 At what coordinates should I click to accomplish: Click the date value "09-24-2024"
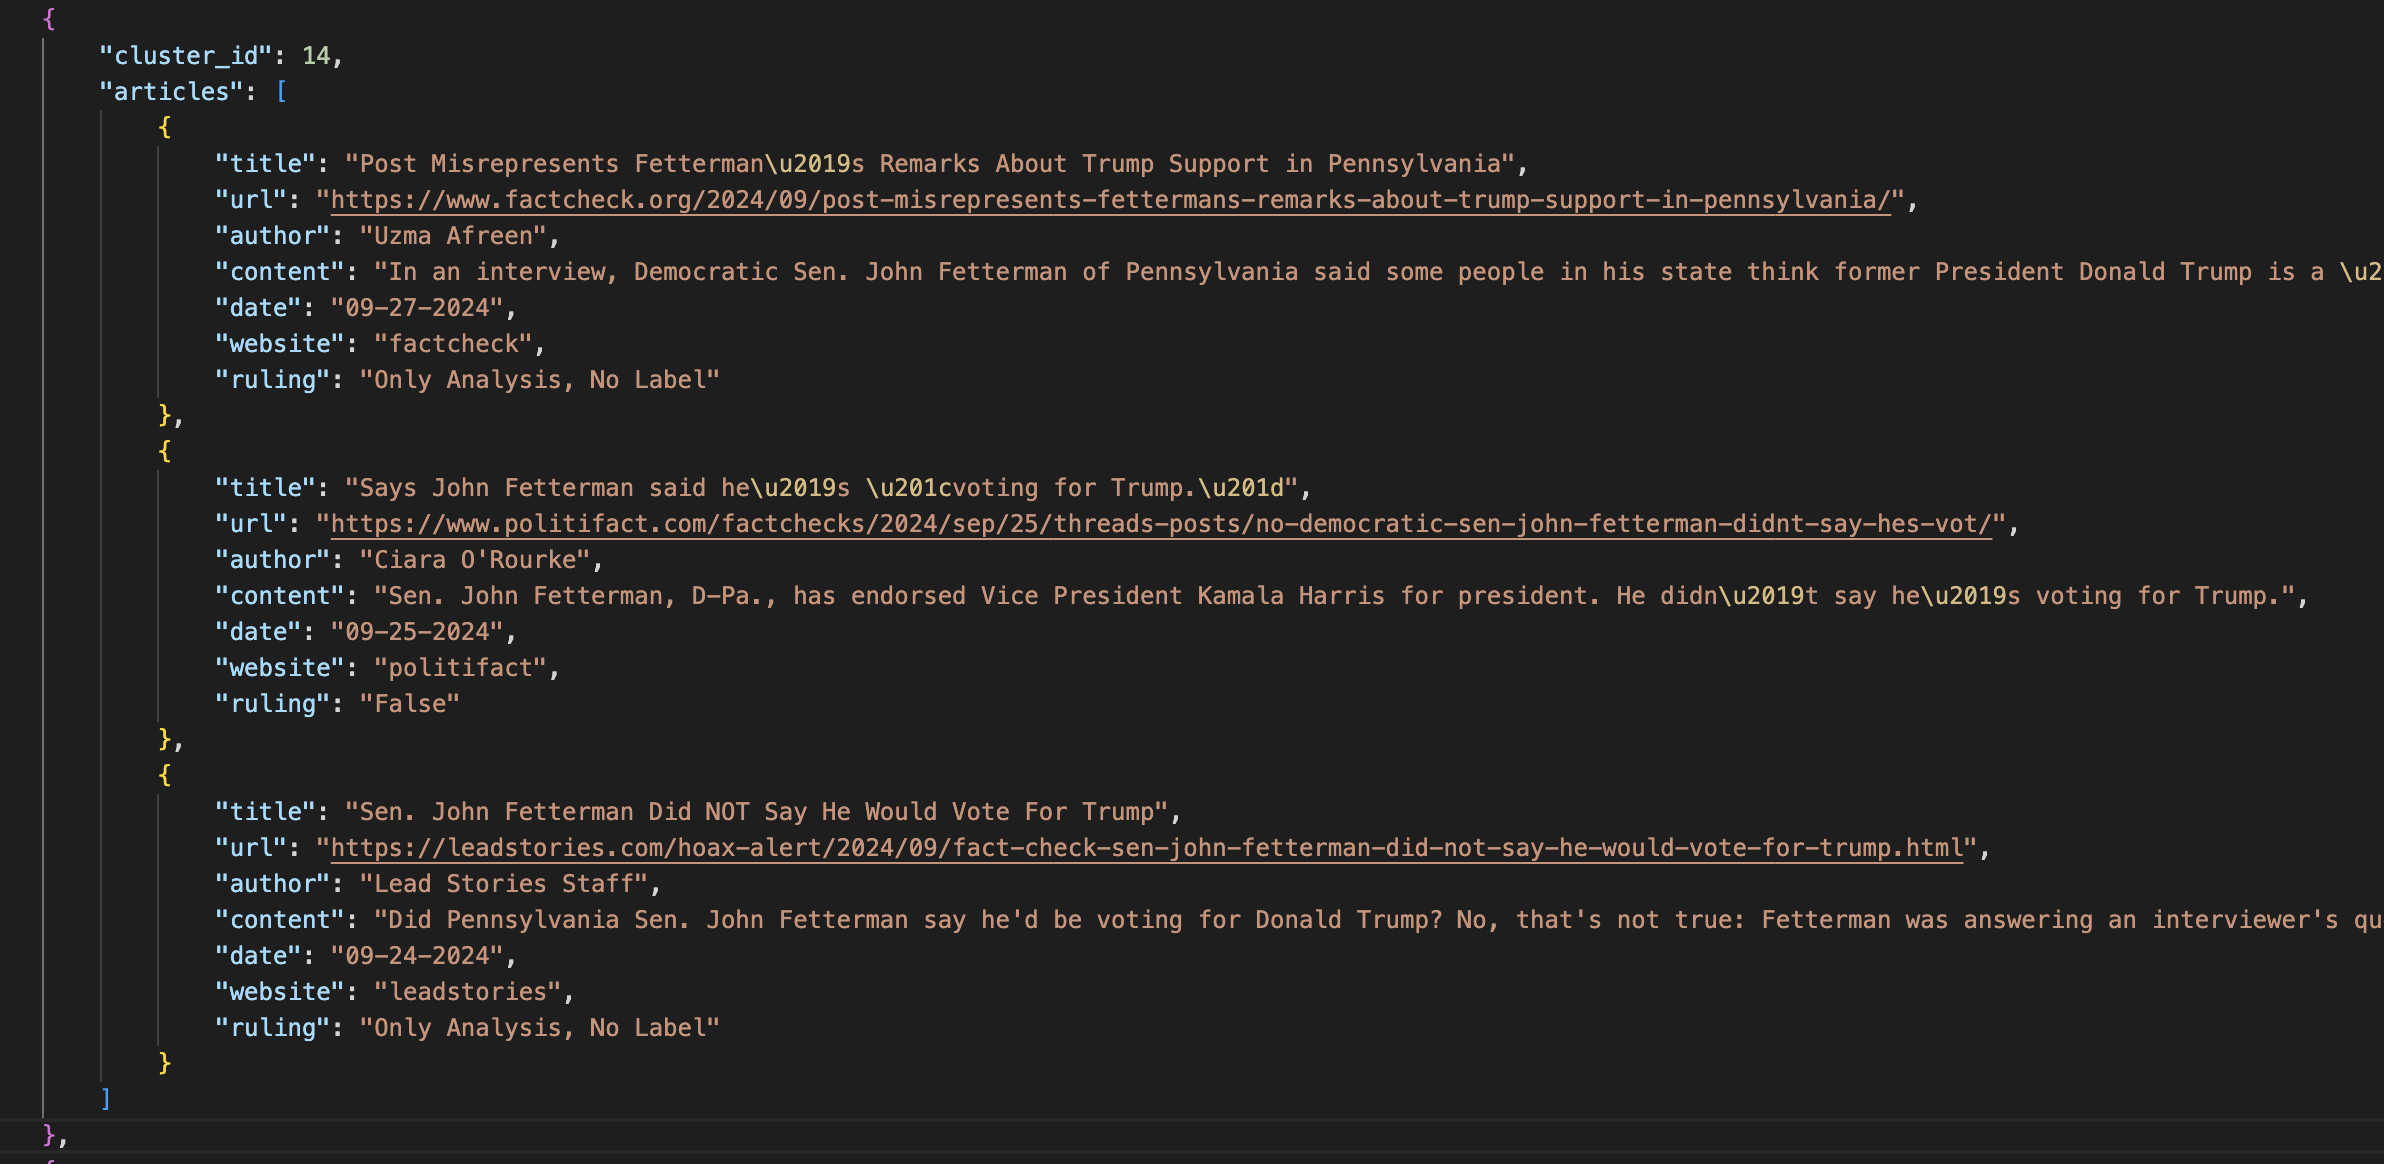(417, 956)
